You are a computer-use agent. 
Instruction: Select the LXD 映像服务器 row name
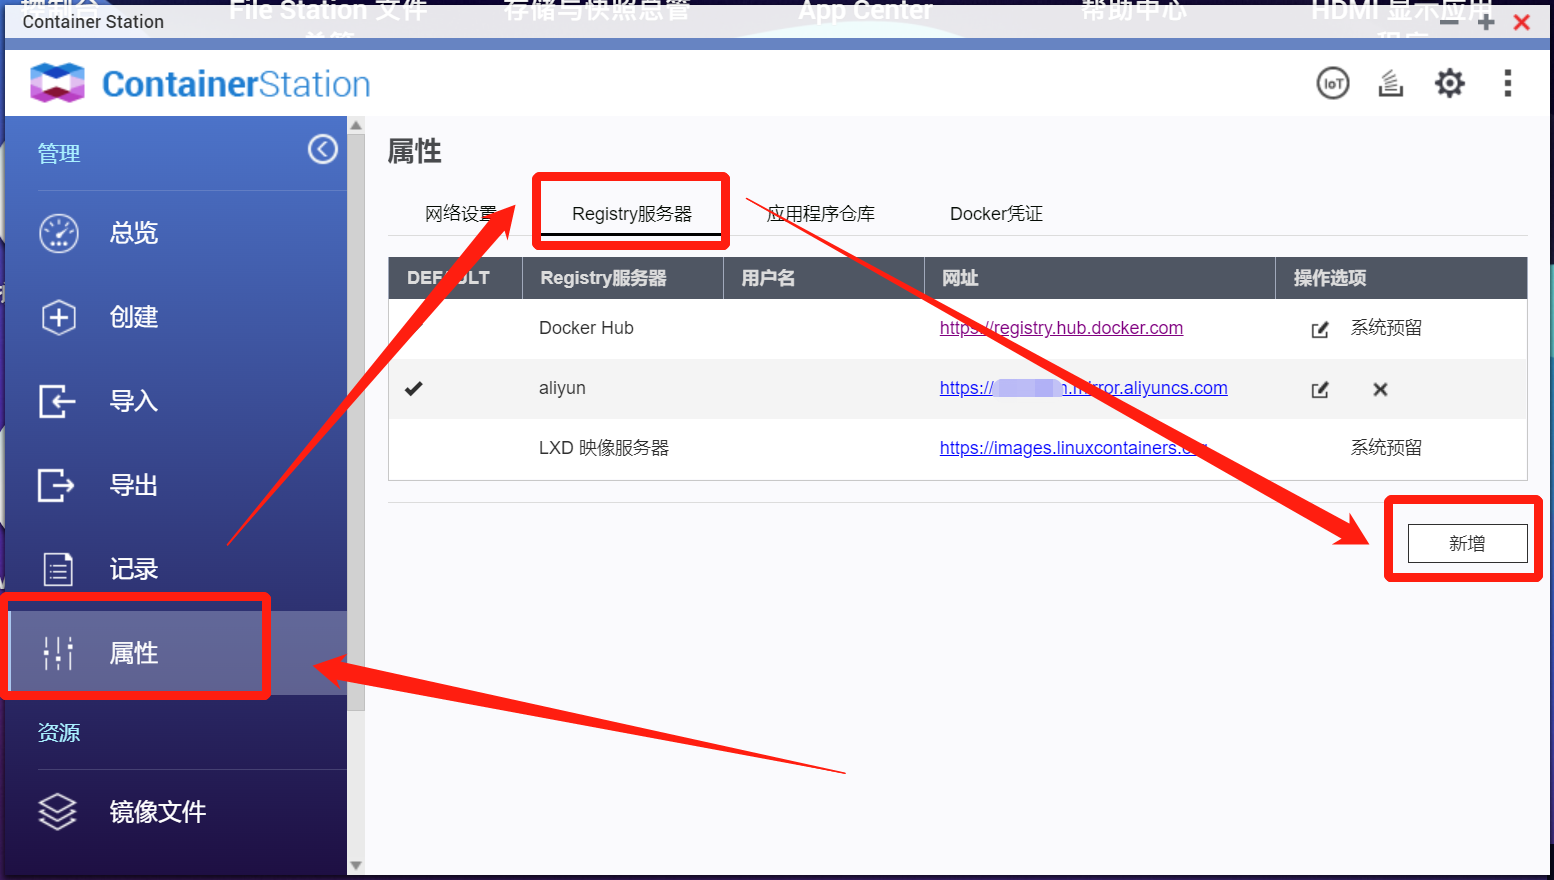(x=604, y=448)
